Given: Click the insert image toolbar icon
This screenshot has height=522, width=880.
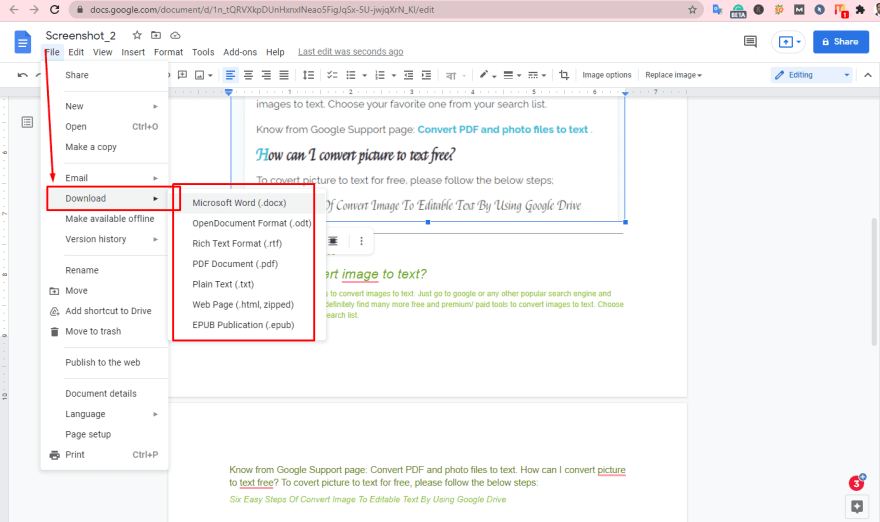Looking at the screenshot, I should (199, 75).
